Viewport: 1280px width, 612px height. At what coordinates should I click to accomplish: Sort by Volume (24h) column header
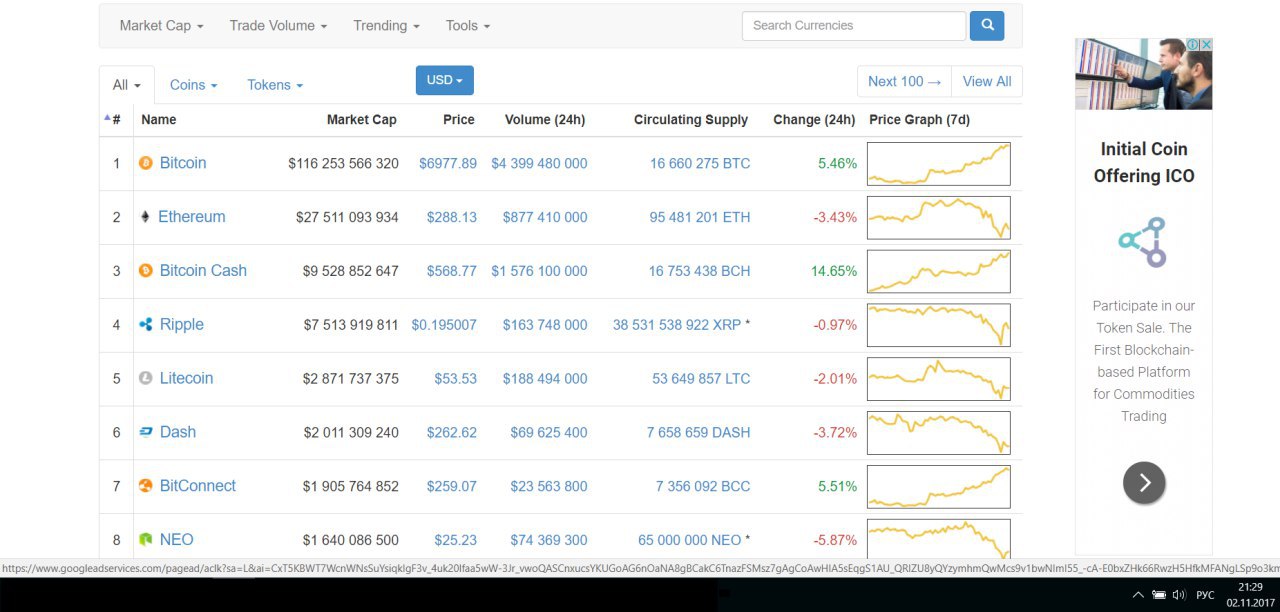pyautogui.click(x=545, y=120)
